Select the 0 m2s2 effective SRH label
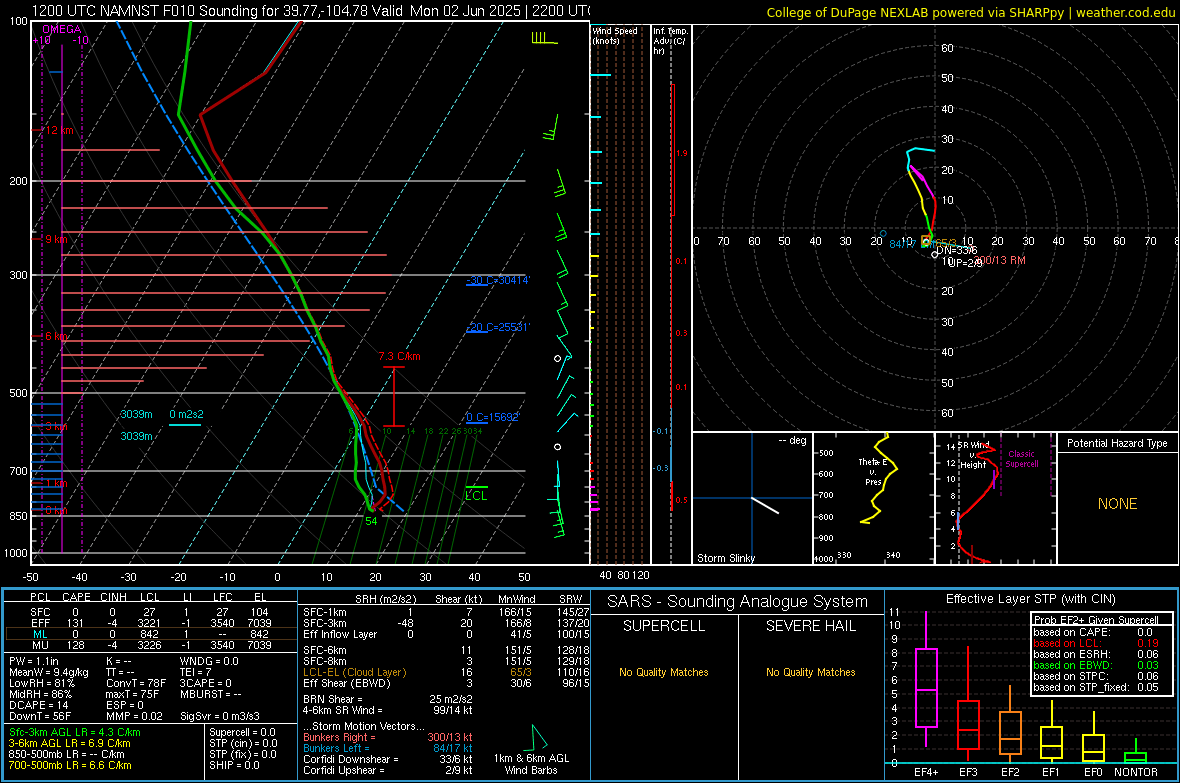Screen dimensions: 1180x783 pos(186,415)
